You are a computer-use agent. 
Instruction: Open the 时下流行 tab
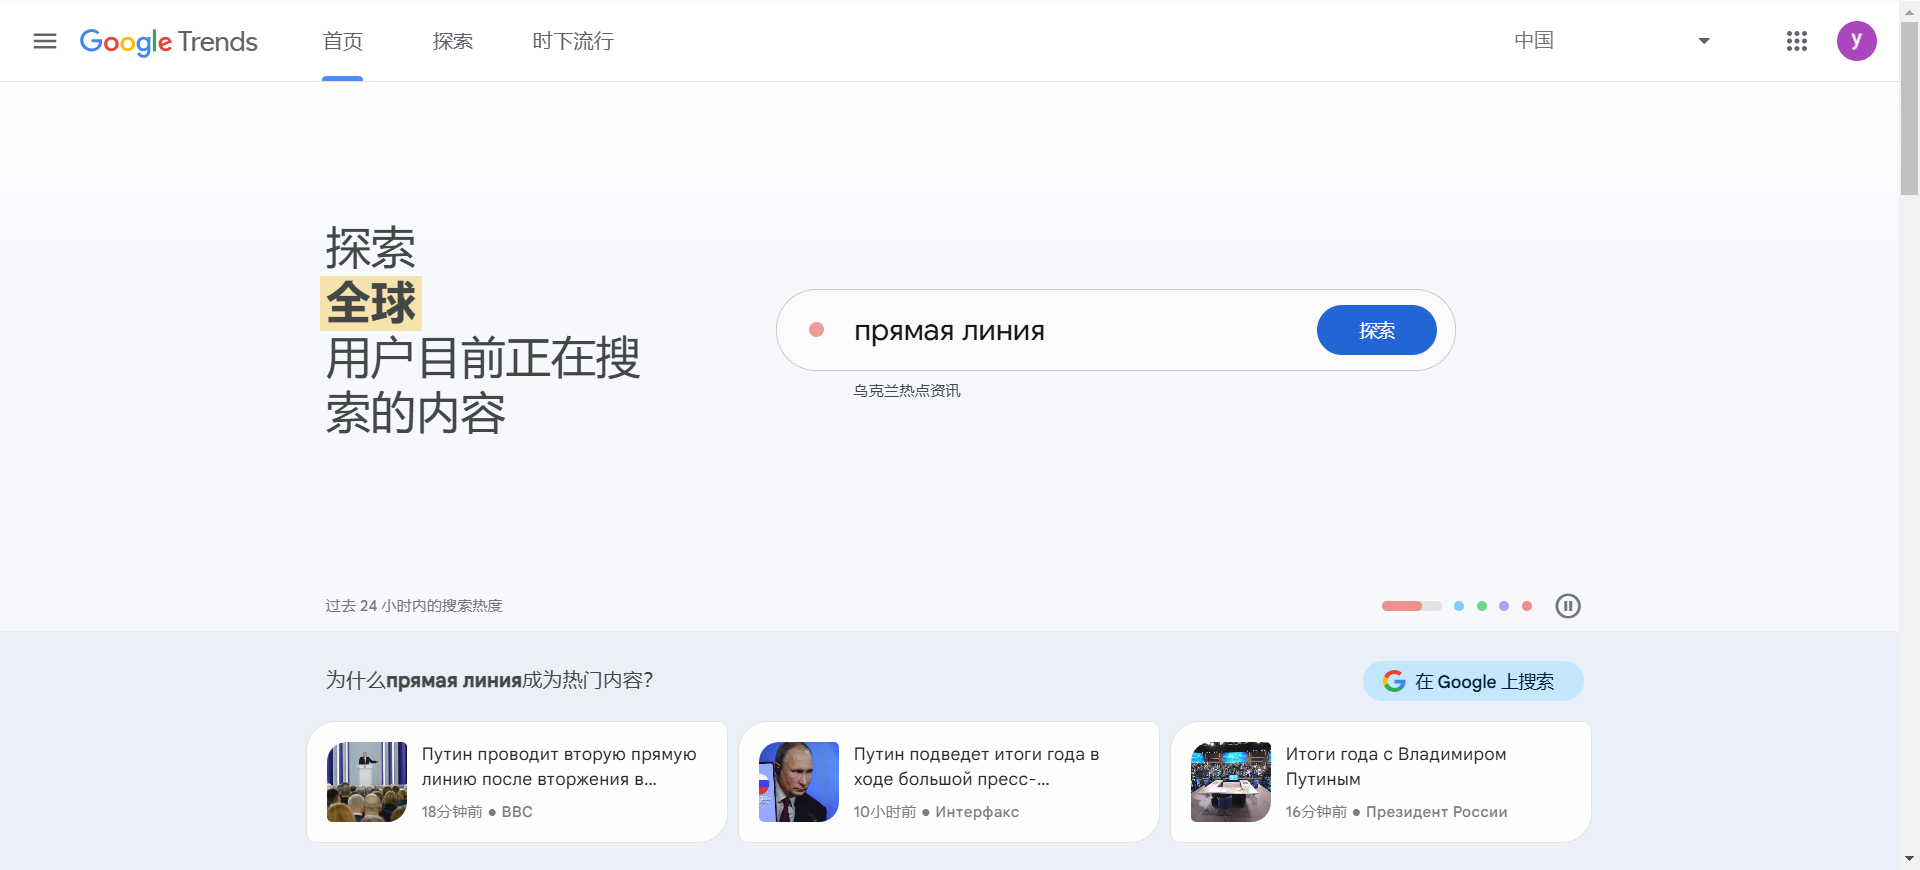pos(573,41)
